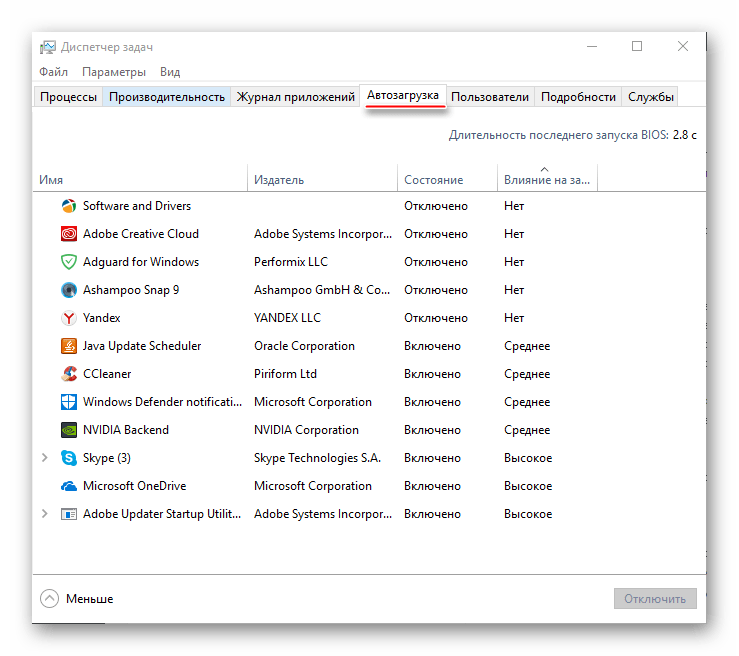Select the Ashampoo Snap 9 entry
Image resolution: width=739 pixels, height=656 pixels.
point(131,290)
